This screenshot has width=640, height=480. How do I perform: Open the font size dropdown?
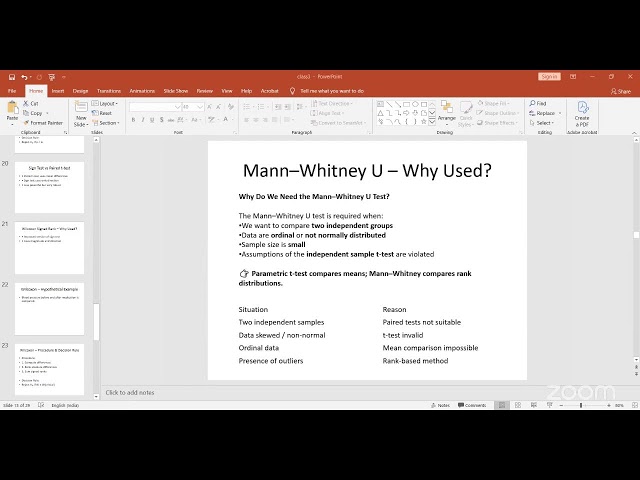pyautogui.click(x=200, y=107)
